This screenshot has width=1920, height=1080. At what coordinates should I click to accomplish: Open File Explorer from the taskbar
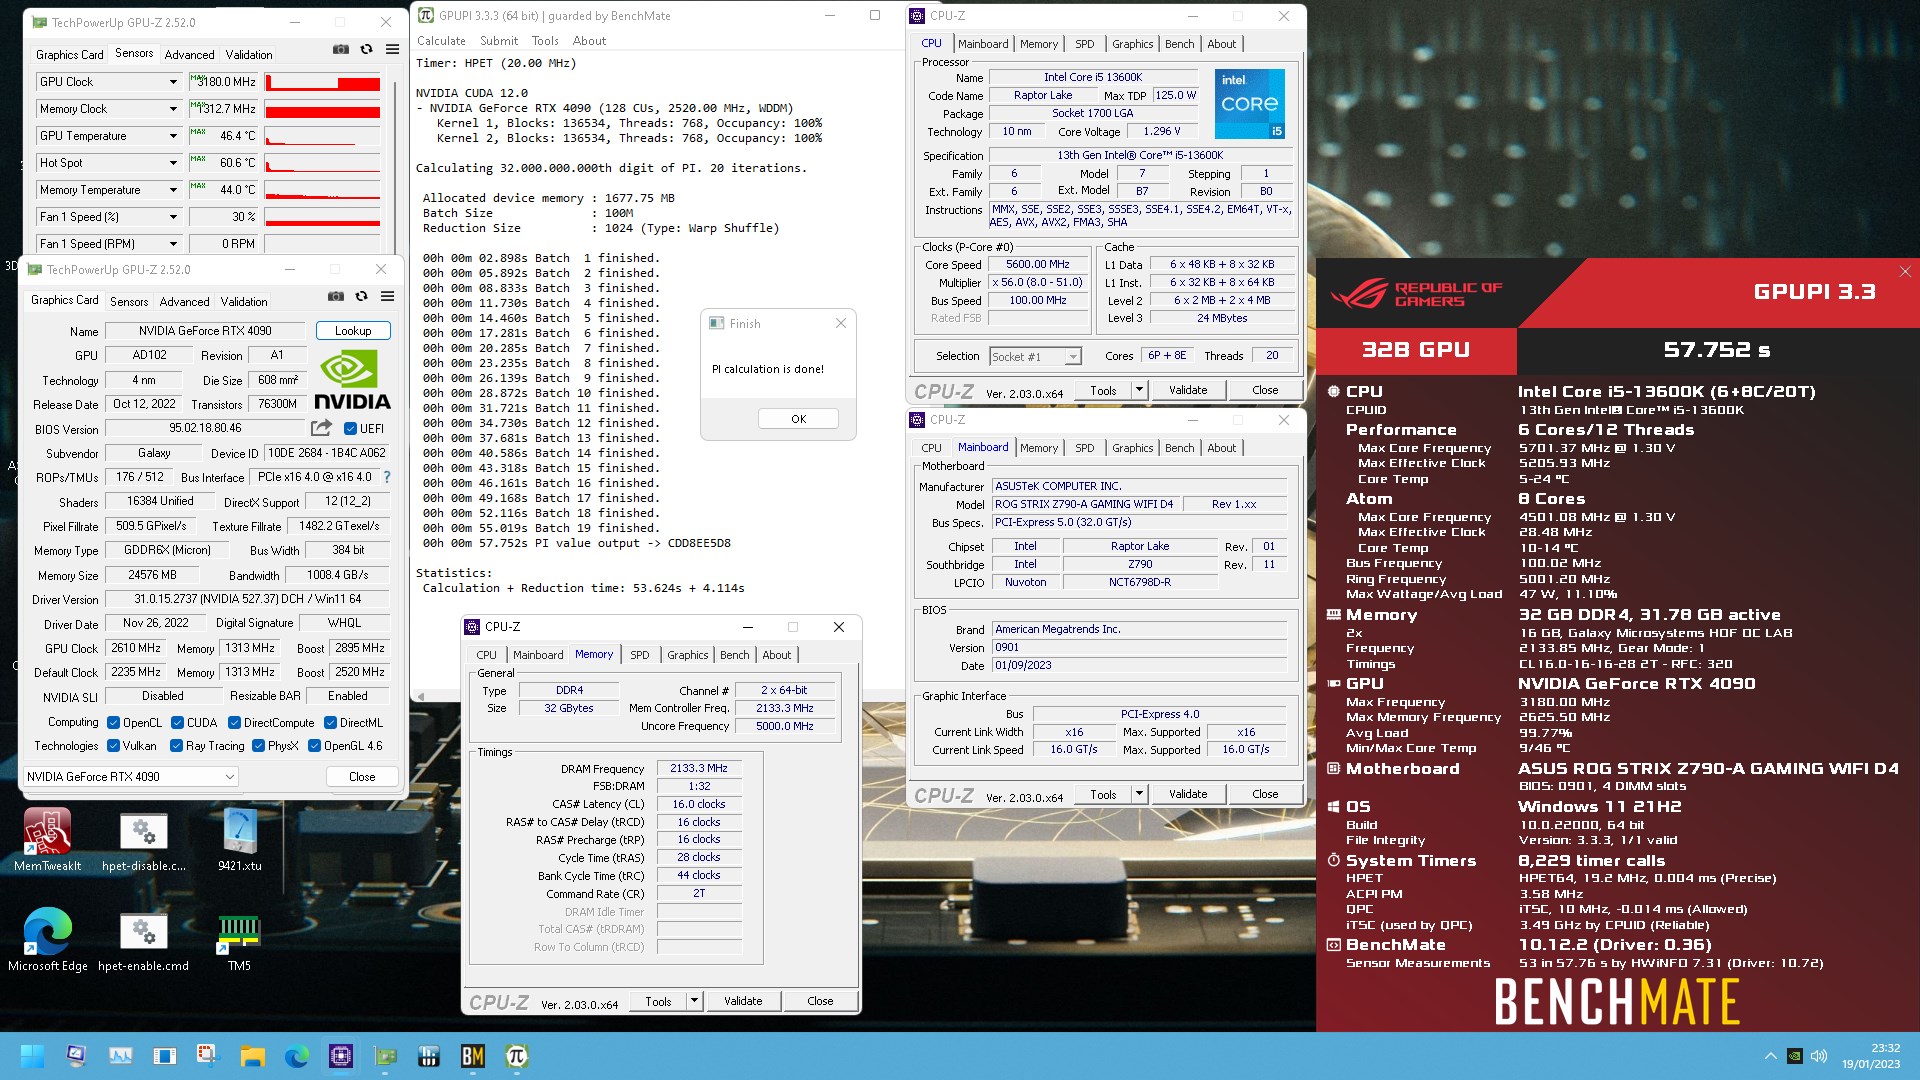252,1056
